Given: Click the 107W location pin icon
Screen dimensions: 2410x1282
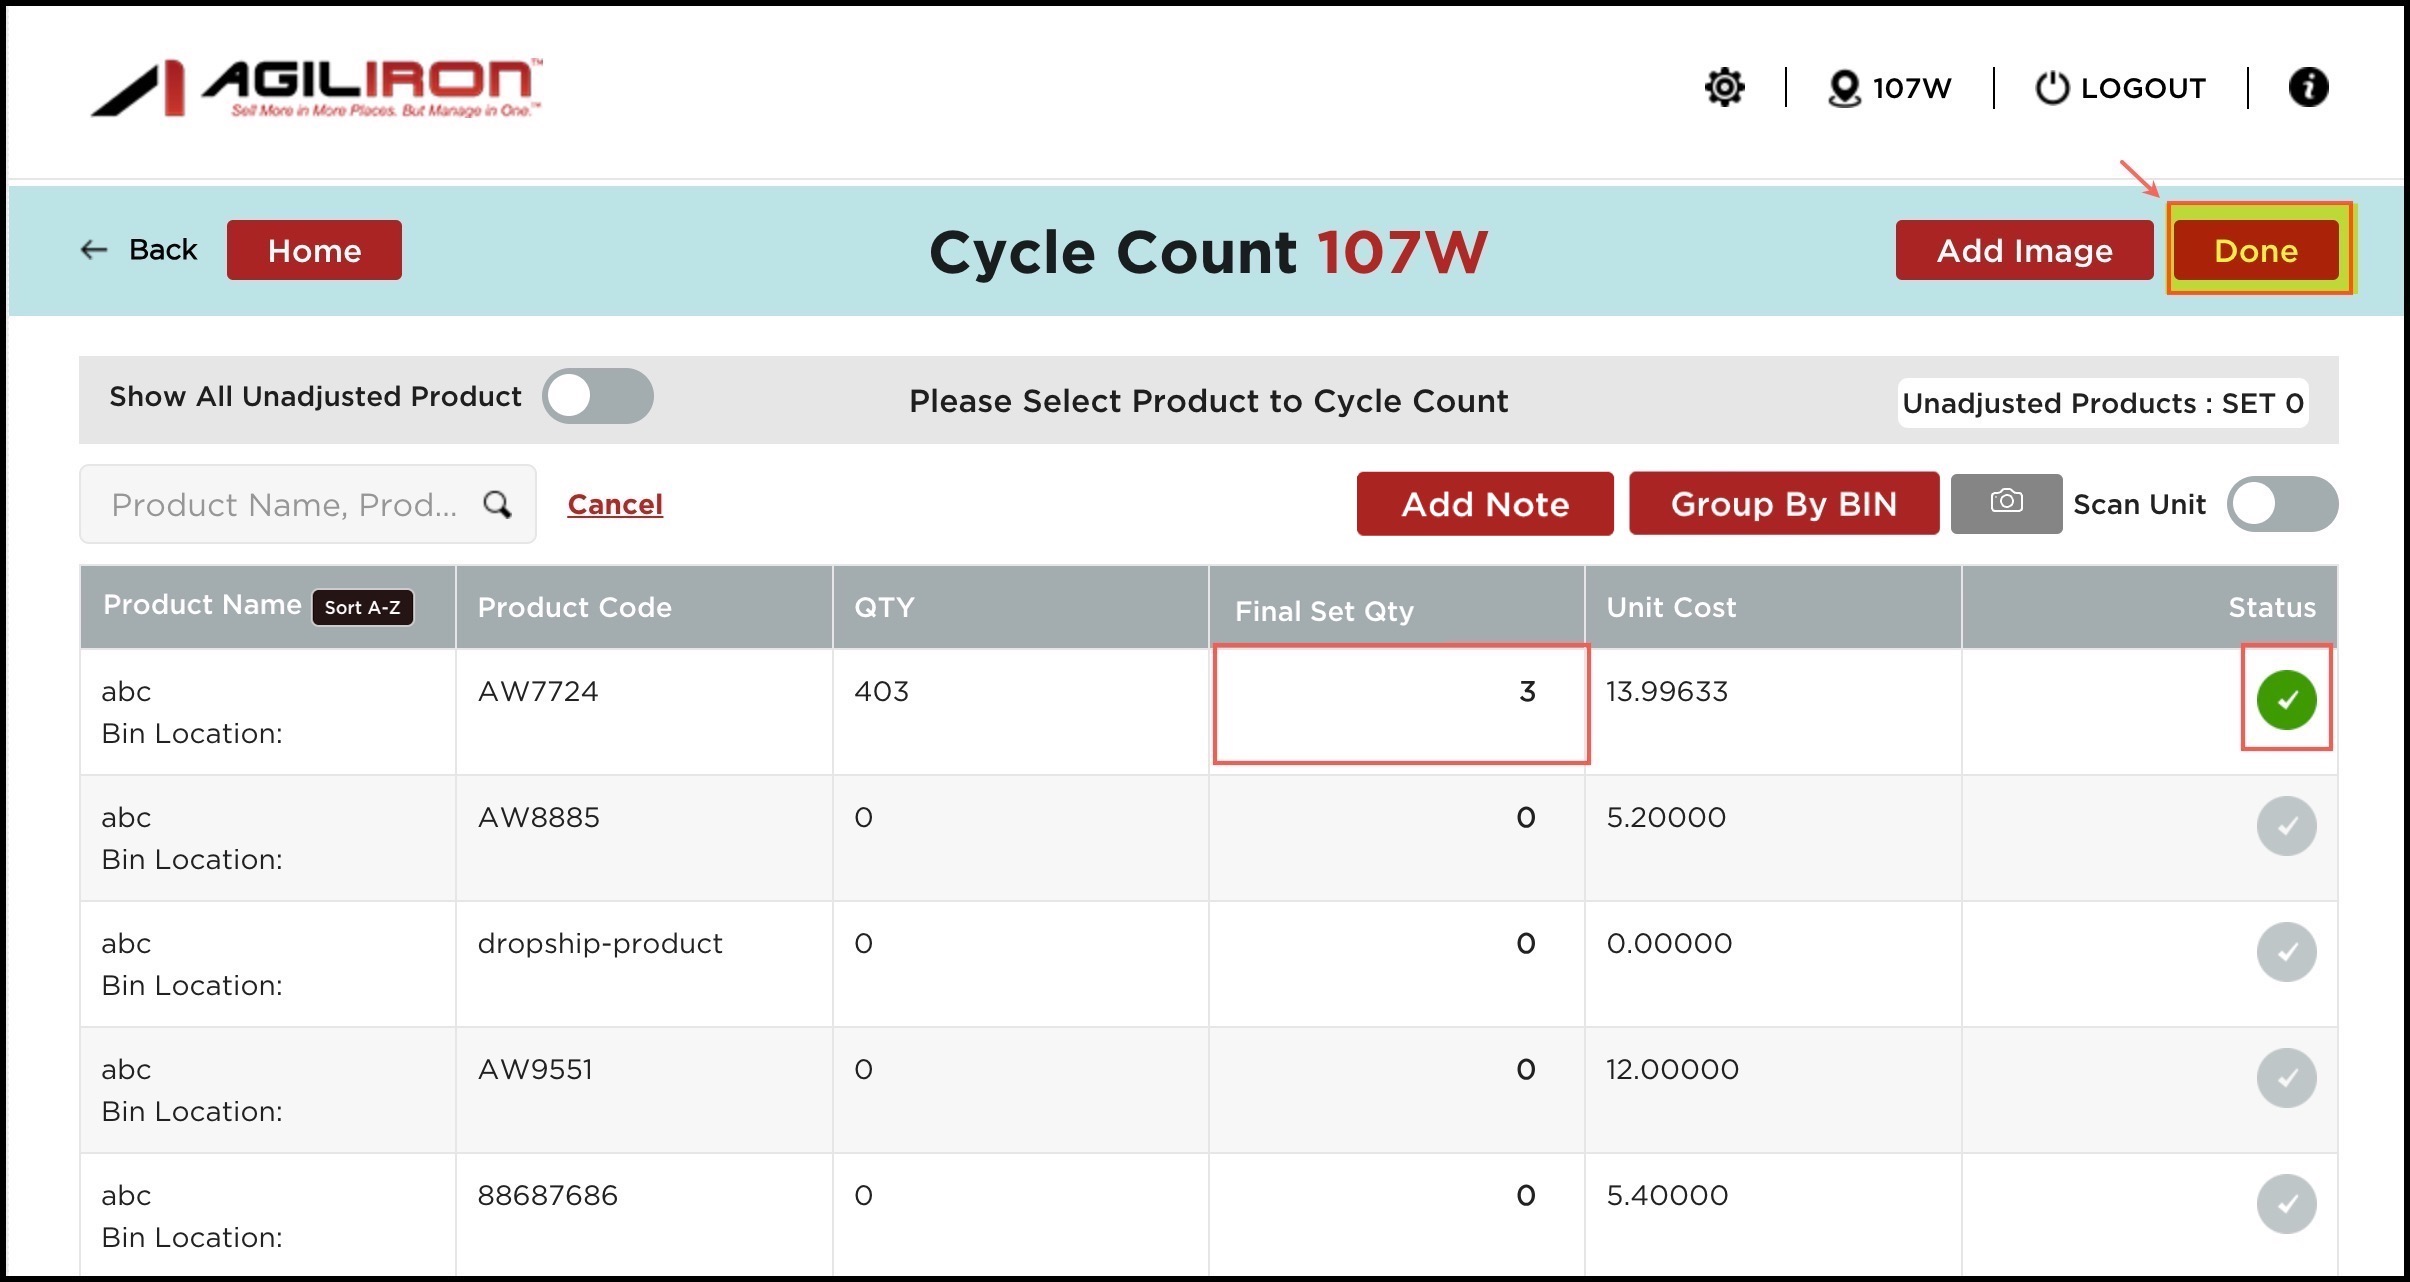Looking at the screenshot, I should pos(1843,88).
